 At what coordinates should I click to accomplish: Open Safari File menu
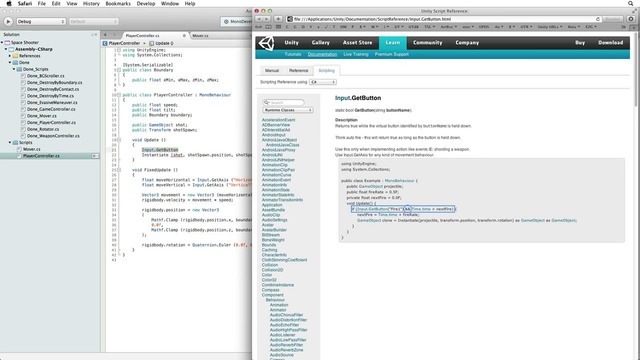(x=42, y=4)
